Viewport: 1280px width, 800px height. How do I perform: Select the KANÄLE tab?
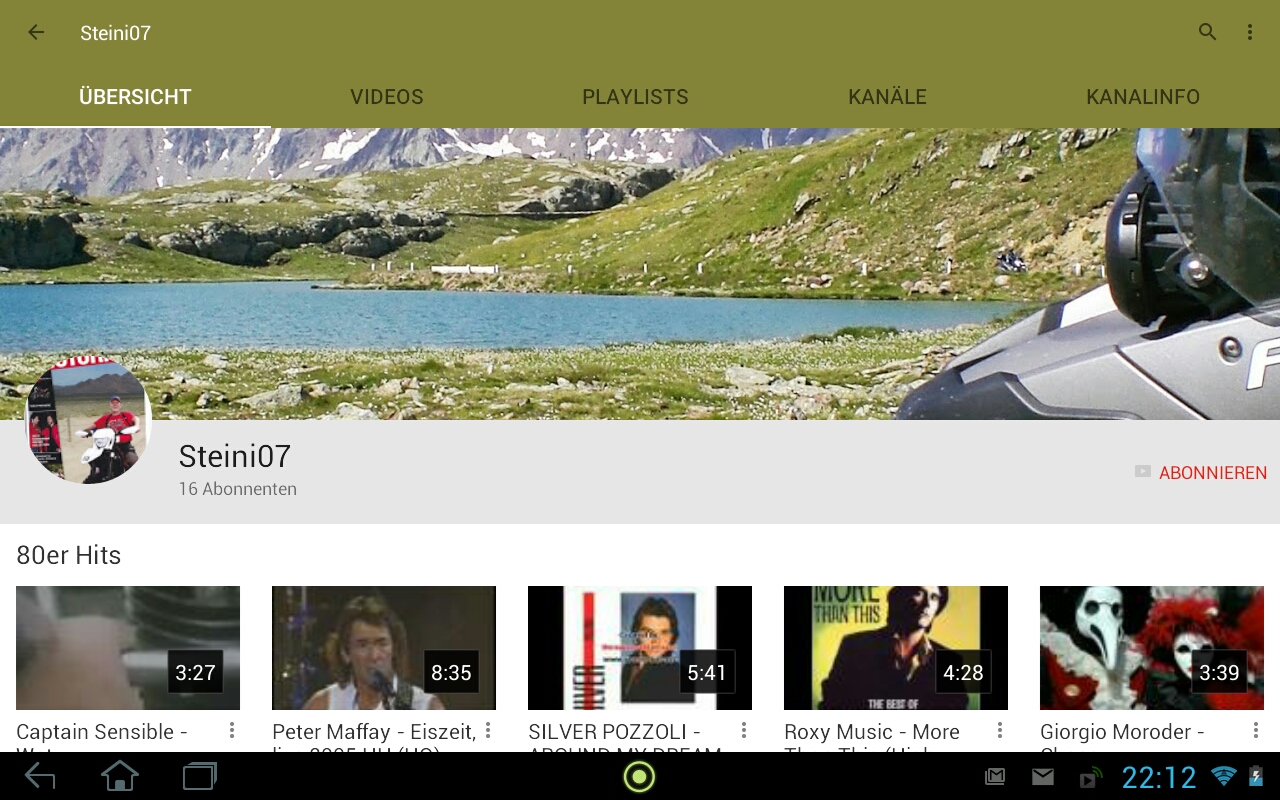887,97
